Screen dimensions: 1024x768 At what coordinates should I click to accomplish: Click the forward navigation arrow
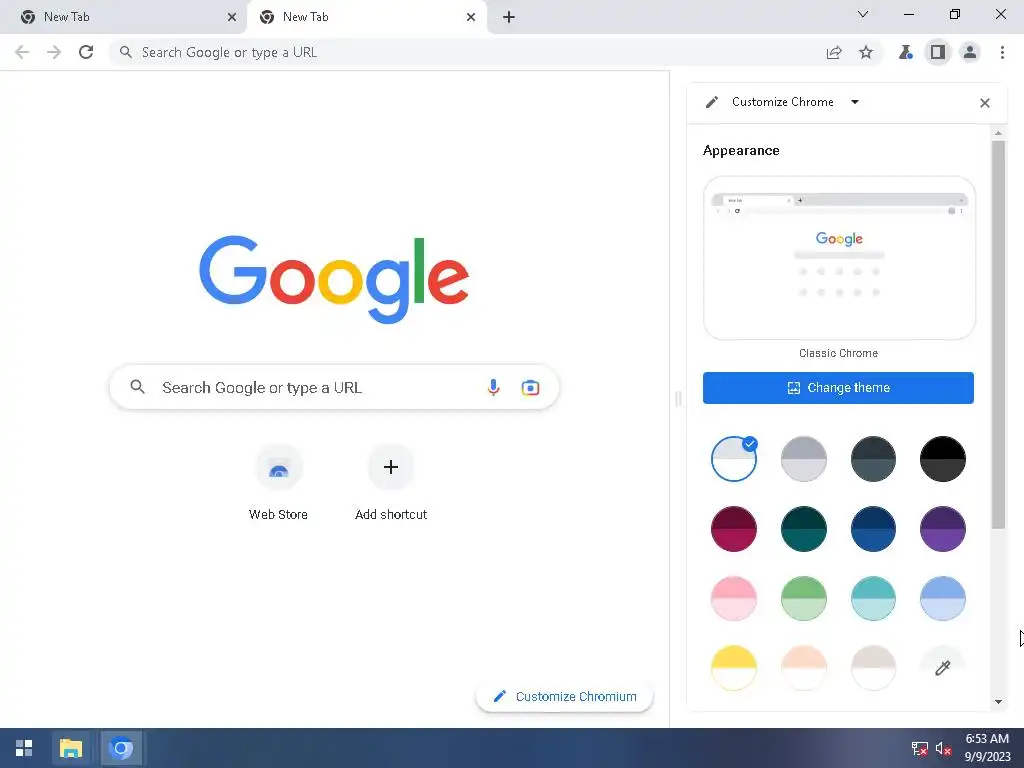click(54, 52)
